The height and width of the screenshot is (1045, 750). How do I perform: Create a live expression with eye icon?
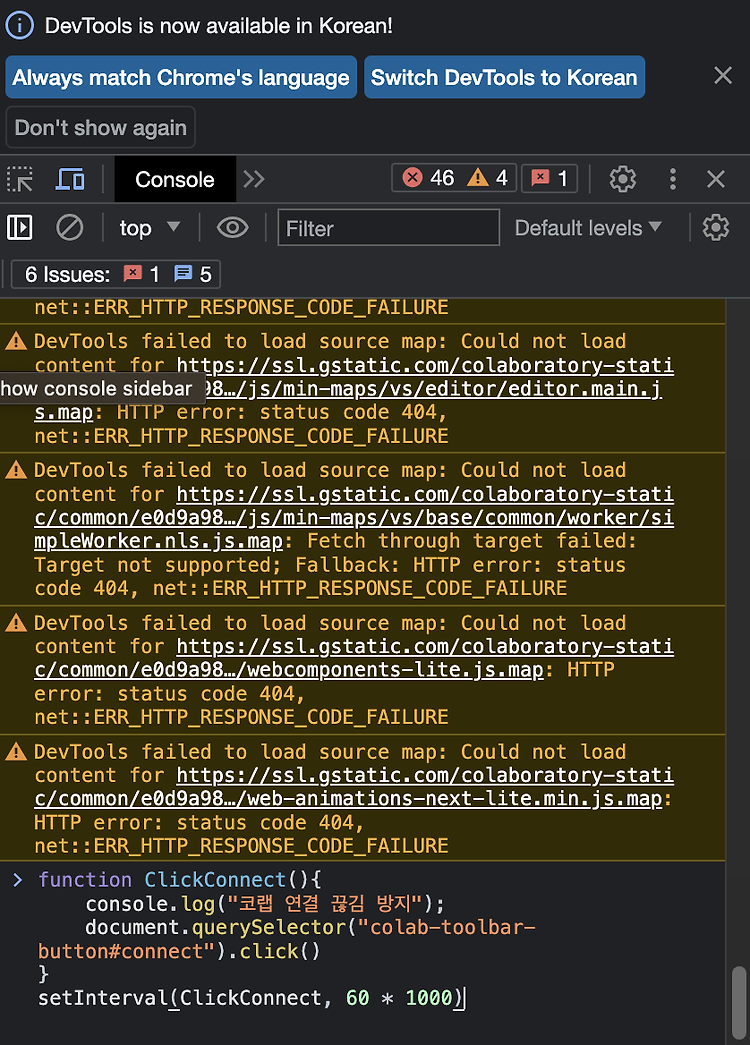pyautogui.click(x=233, y=228)
